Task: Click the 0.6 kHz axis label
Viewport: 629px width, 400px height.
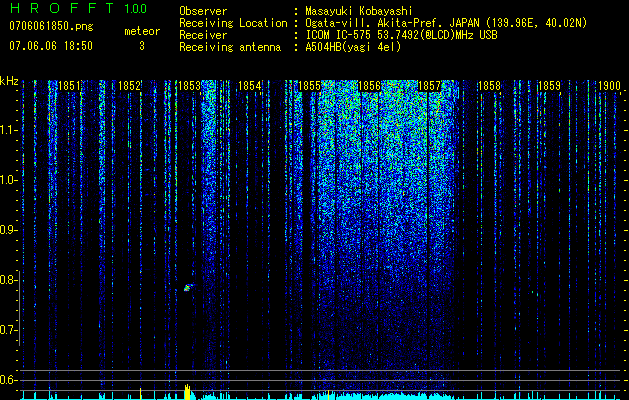Action: click(x=8, y=380)
